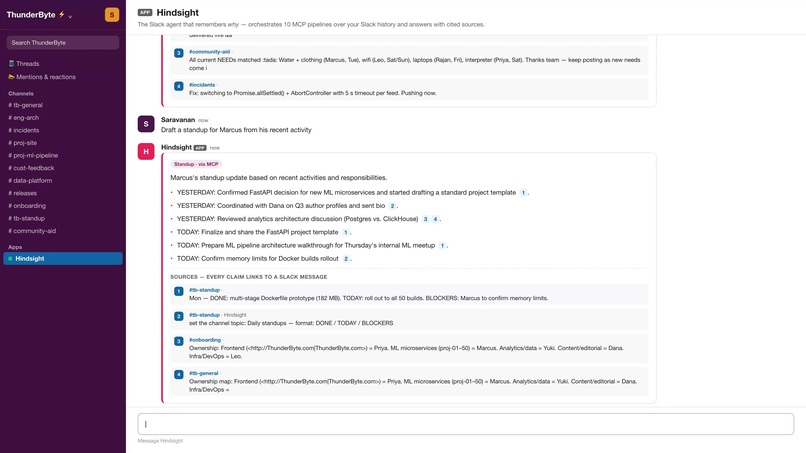Focus the Search ThunderByte field
Screen dimensions: 806x453
63,43
